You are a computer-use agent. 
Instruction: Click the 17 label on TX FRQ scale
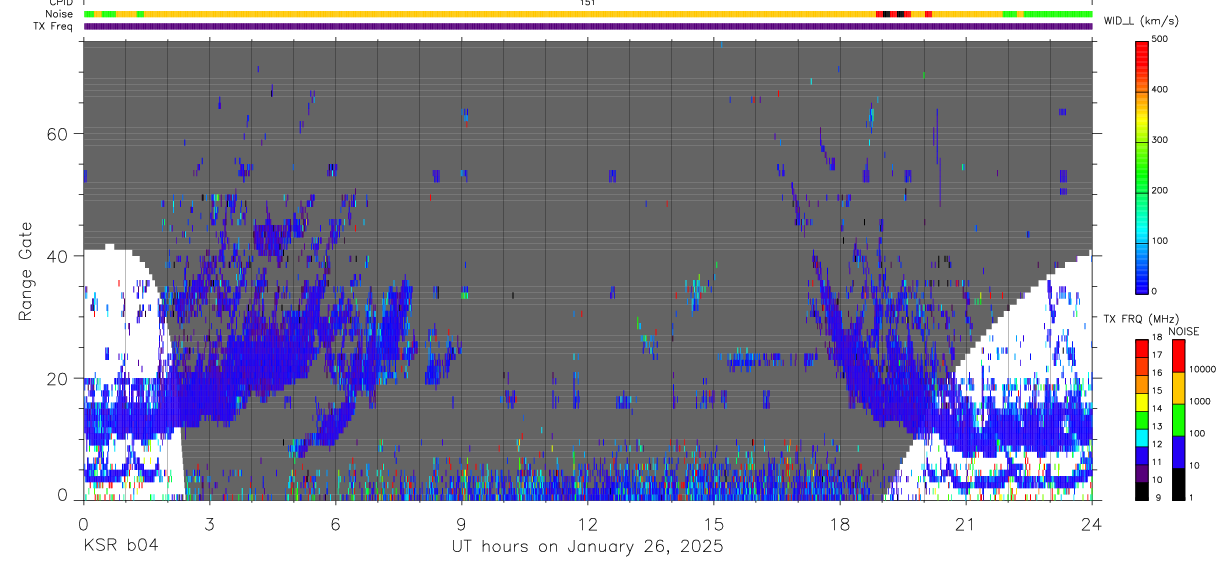pyautogui.click(x=1157, y=355)
